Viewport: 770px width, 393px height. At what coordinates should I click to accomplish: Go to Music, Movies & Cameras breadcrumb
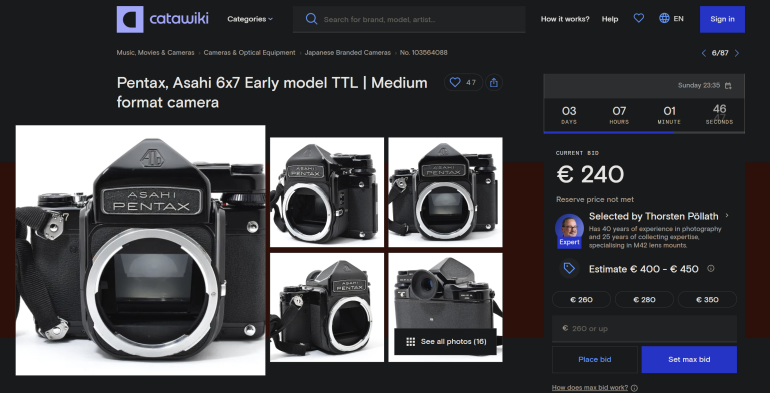(155, 53)
